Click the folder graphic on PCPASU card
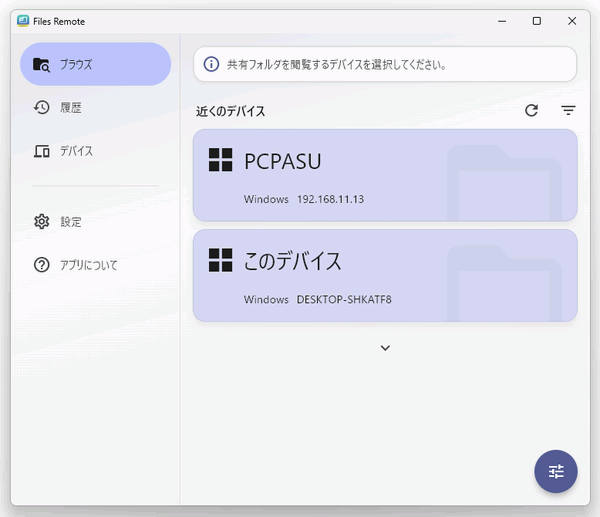 coord(504,183)
